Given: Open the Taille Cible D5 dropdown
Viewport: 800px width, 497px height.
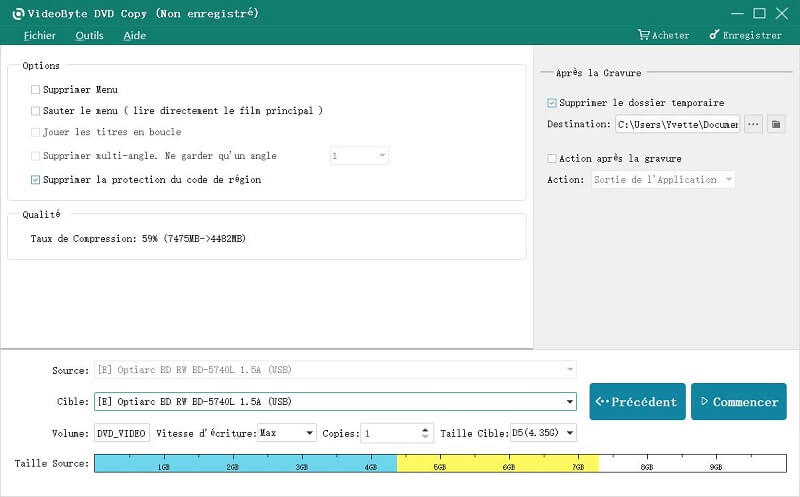Looking at the screenshot, I should [543, 433].
